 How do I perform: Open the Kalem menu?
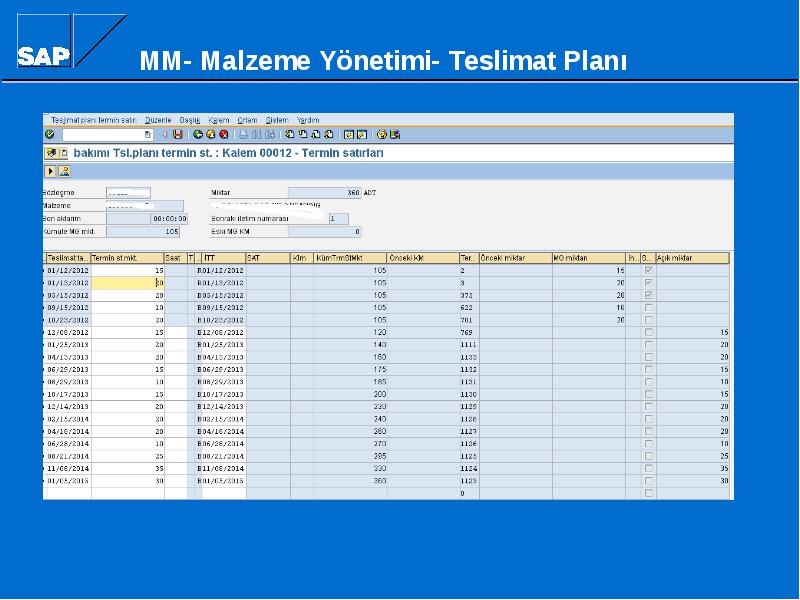click(x=219, y=120)
